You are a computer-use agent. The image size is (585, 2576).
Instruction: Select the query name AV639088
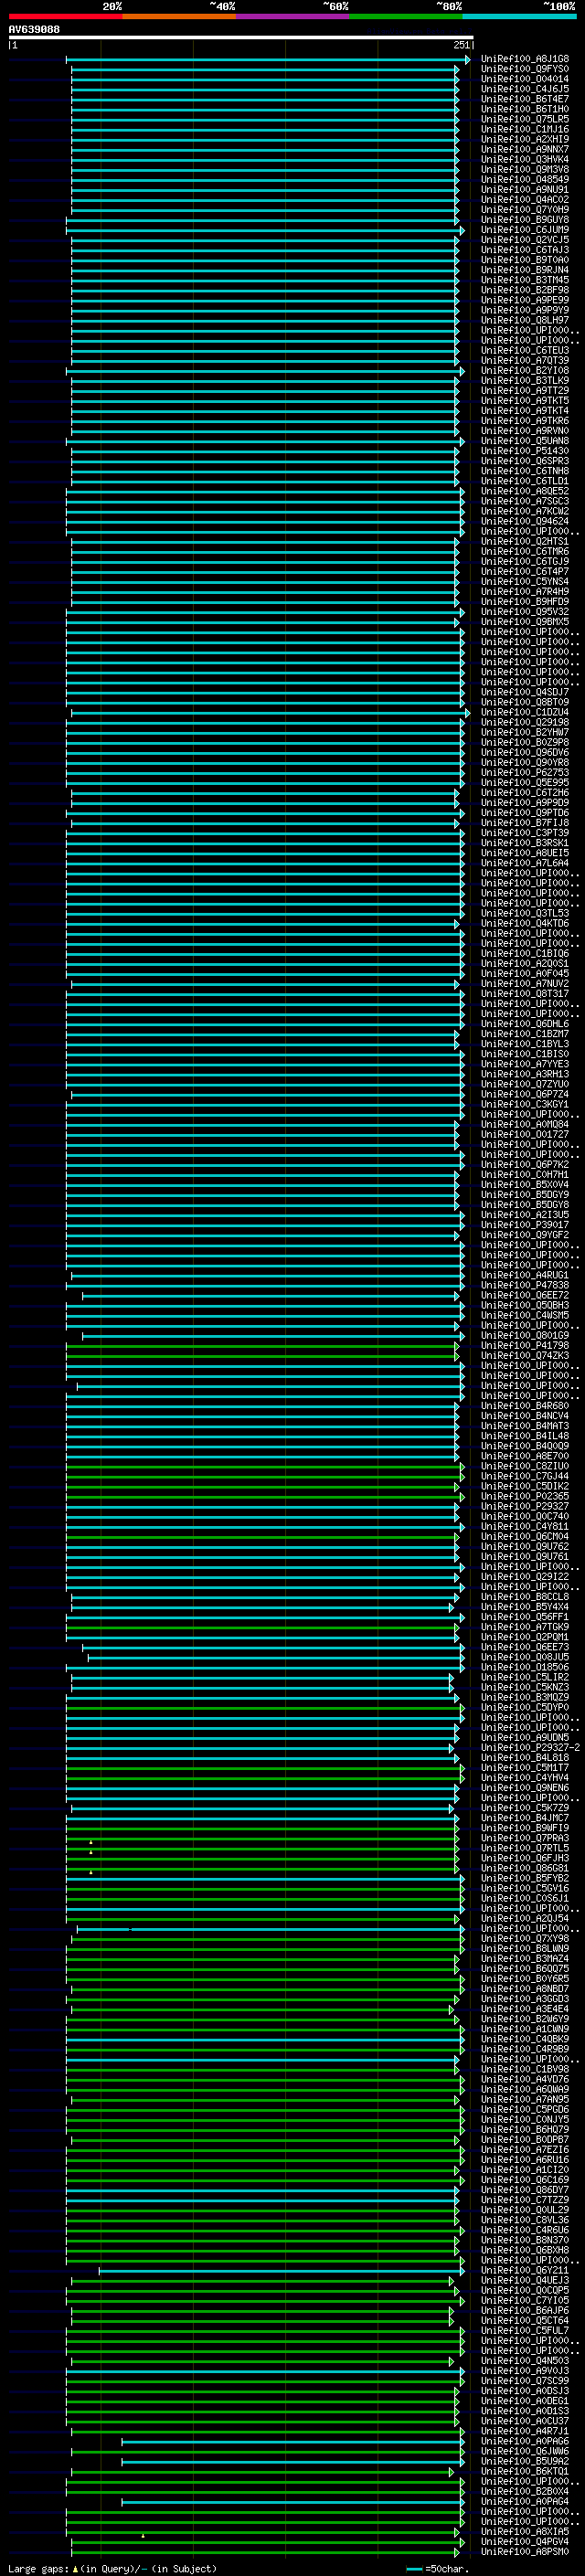pyautogui.click(x=34, y=29)
